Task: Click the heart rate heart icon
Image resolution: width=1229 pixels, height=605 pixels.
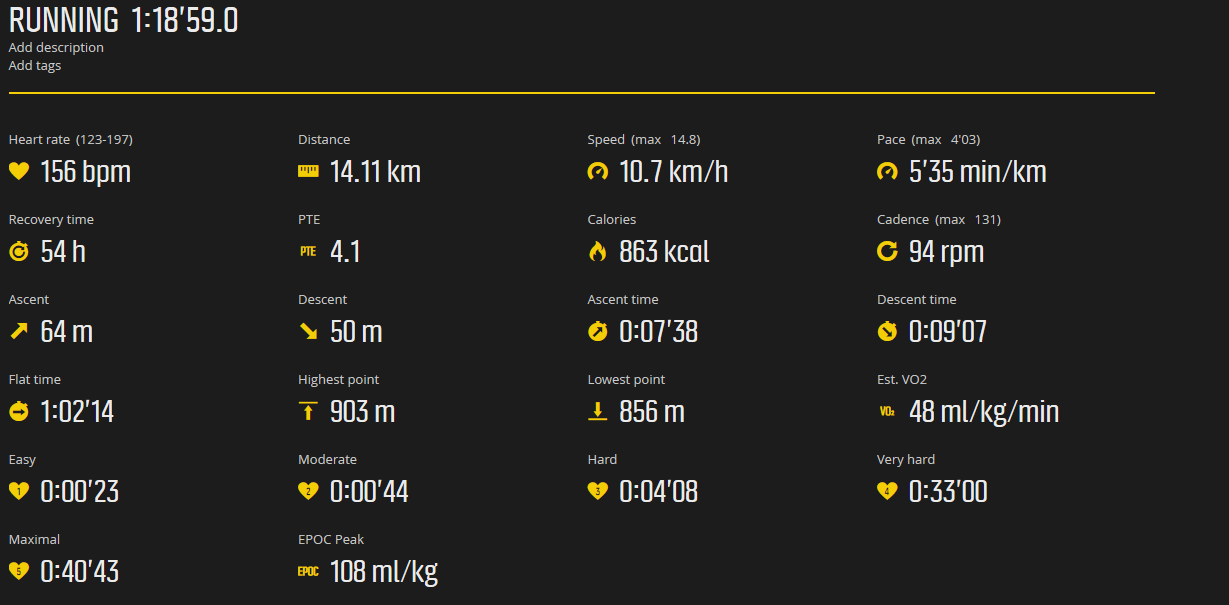Action: pos(19,171)
